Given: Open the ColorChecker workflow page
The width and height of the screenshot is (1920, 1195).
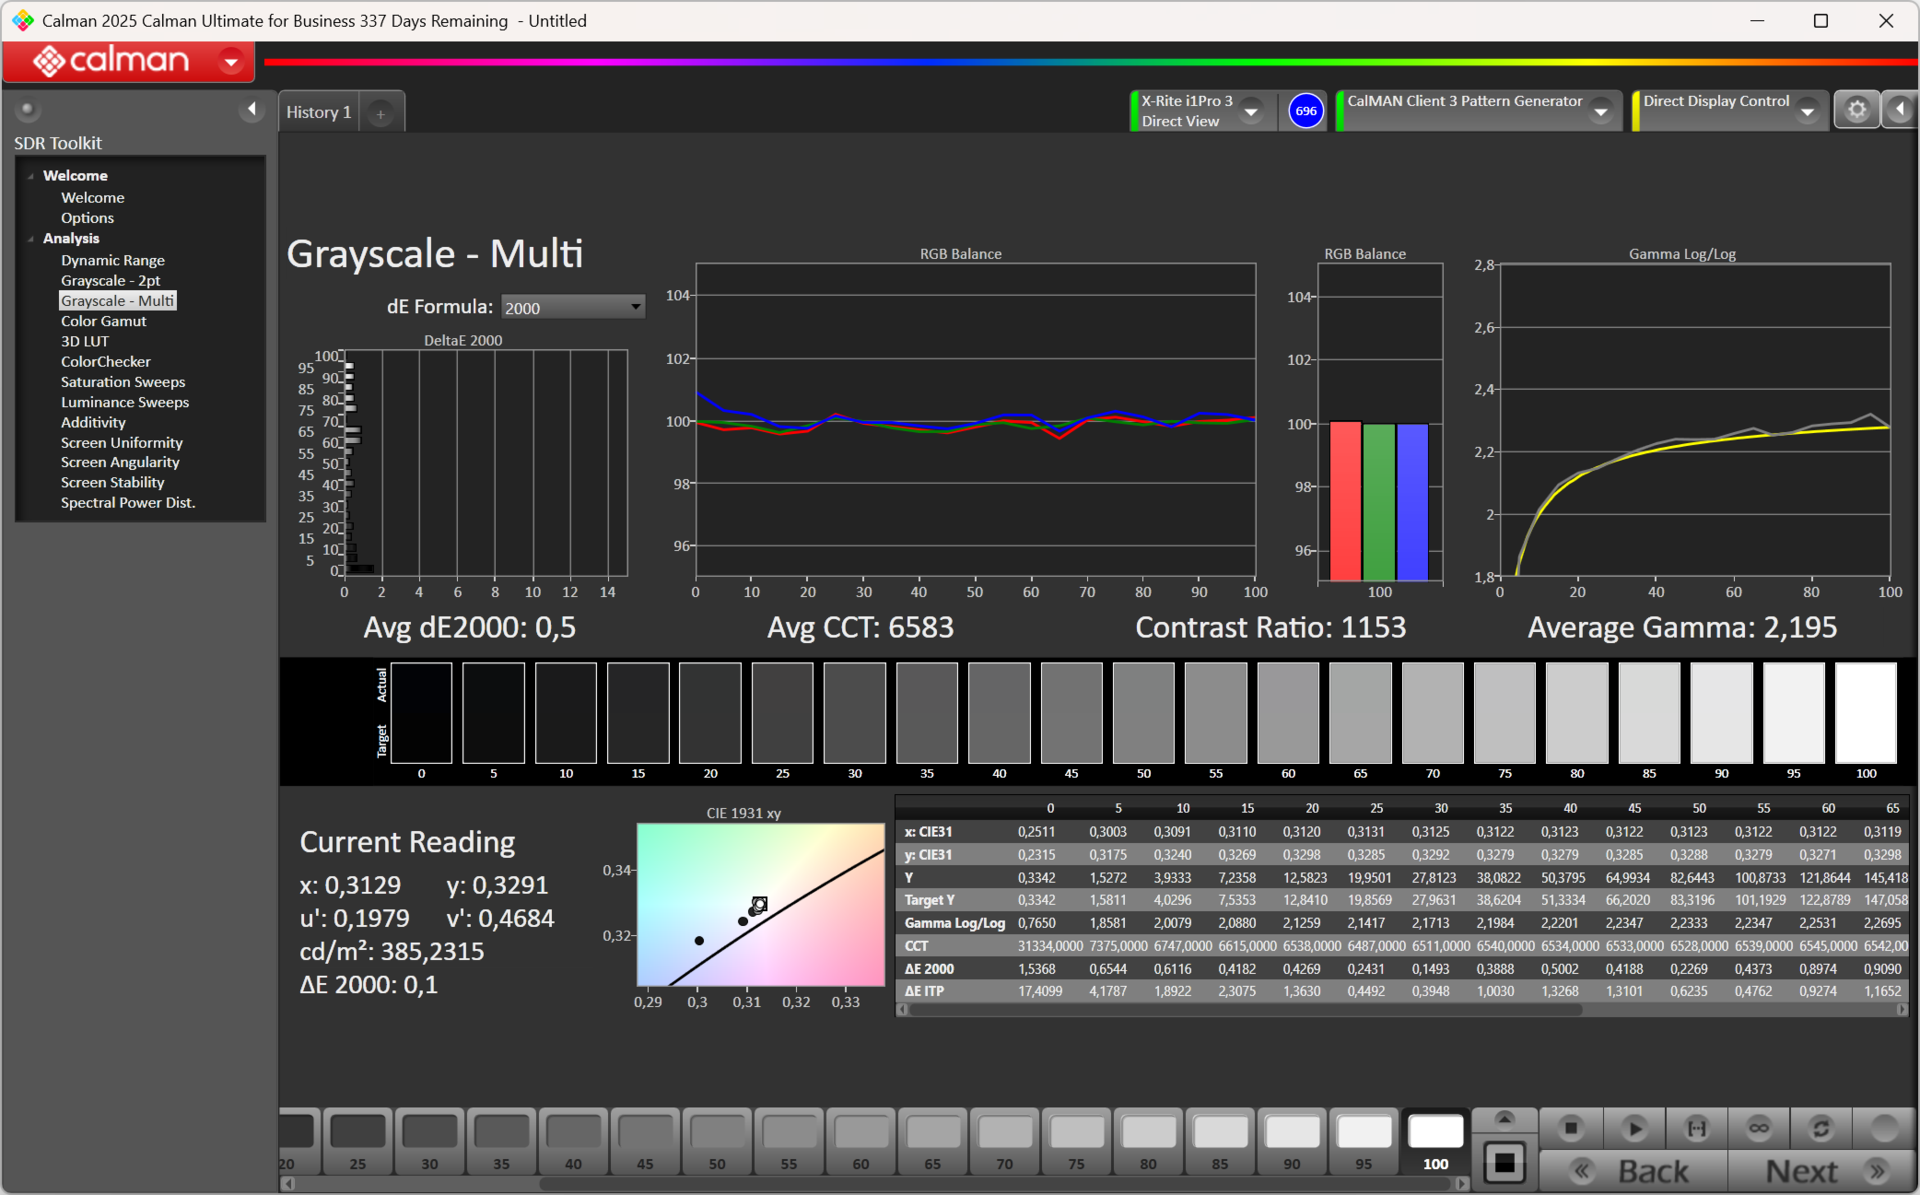Looking at the screenshot, I should click(x=105, y=361).
